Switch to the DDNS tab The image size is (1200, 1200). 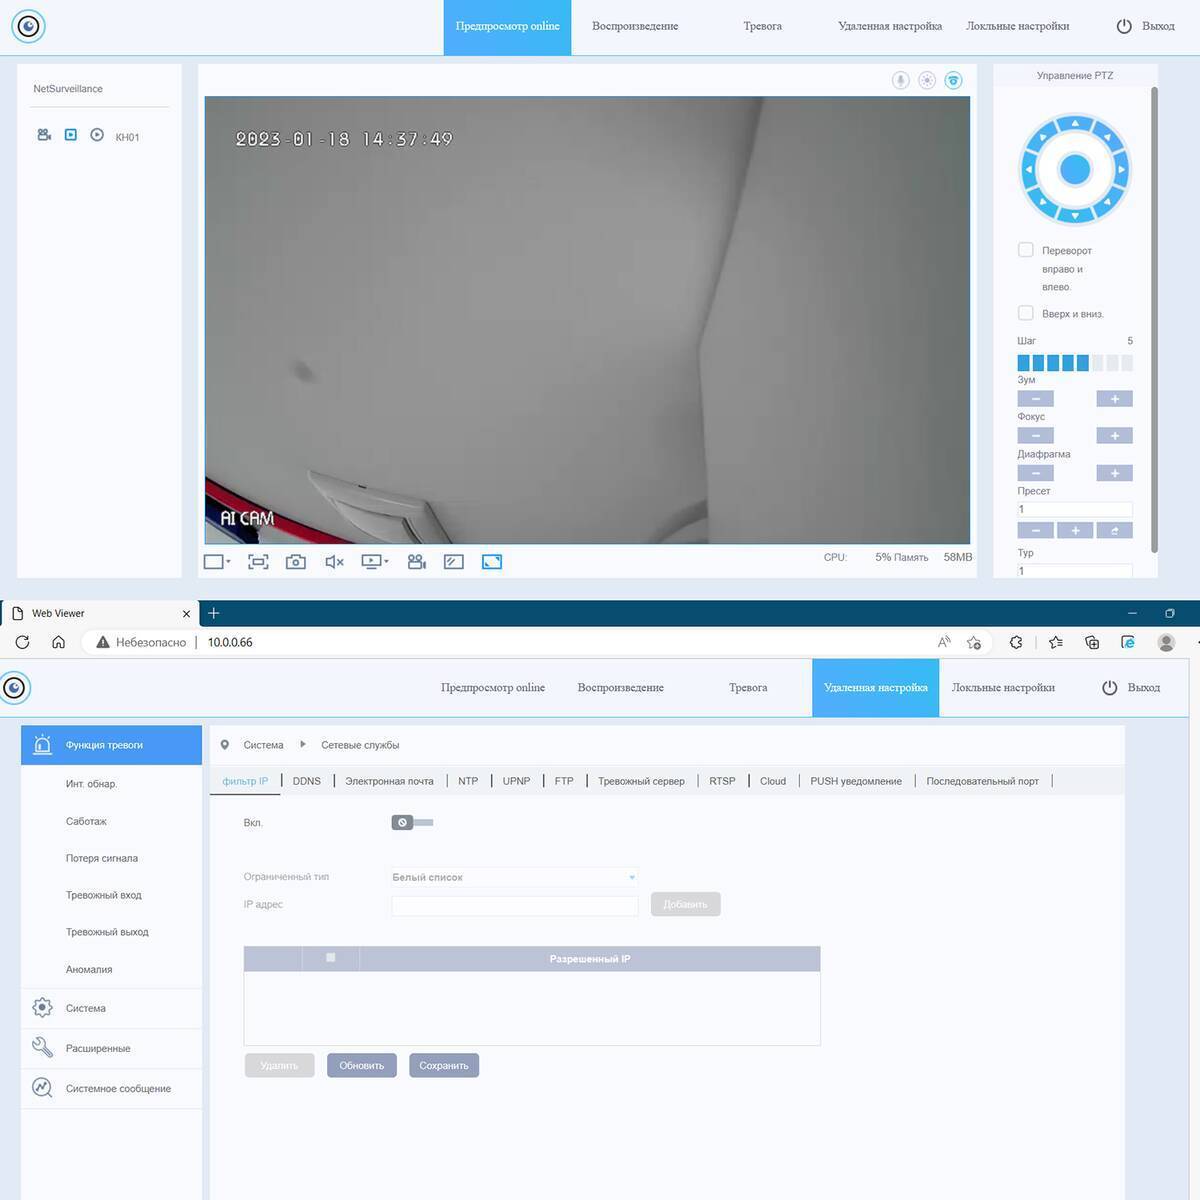[x=306, y=781]
